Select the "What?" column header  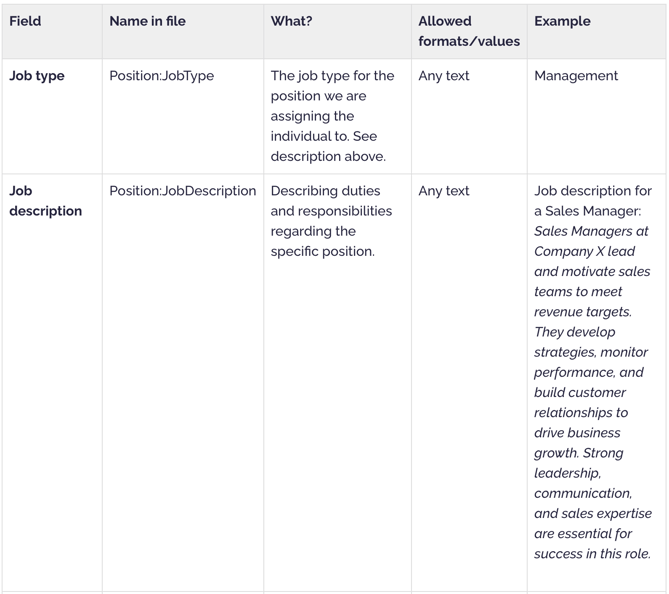point(291,21)
